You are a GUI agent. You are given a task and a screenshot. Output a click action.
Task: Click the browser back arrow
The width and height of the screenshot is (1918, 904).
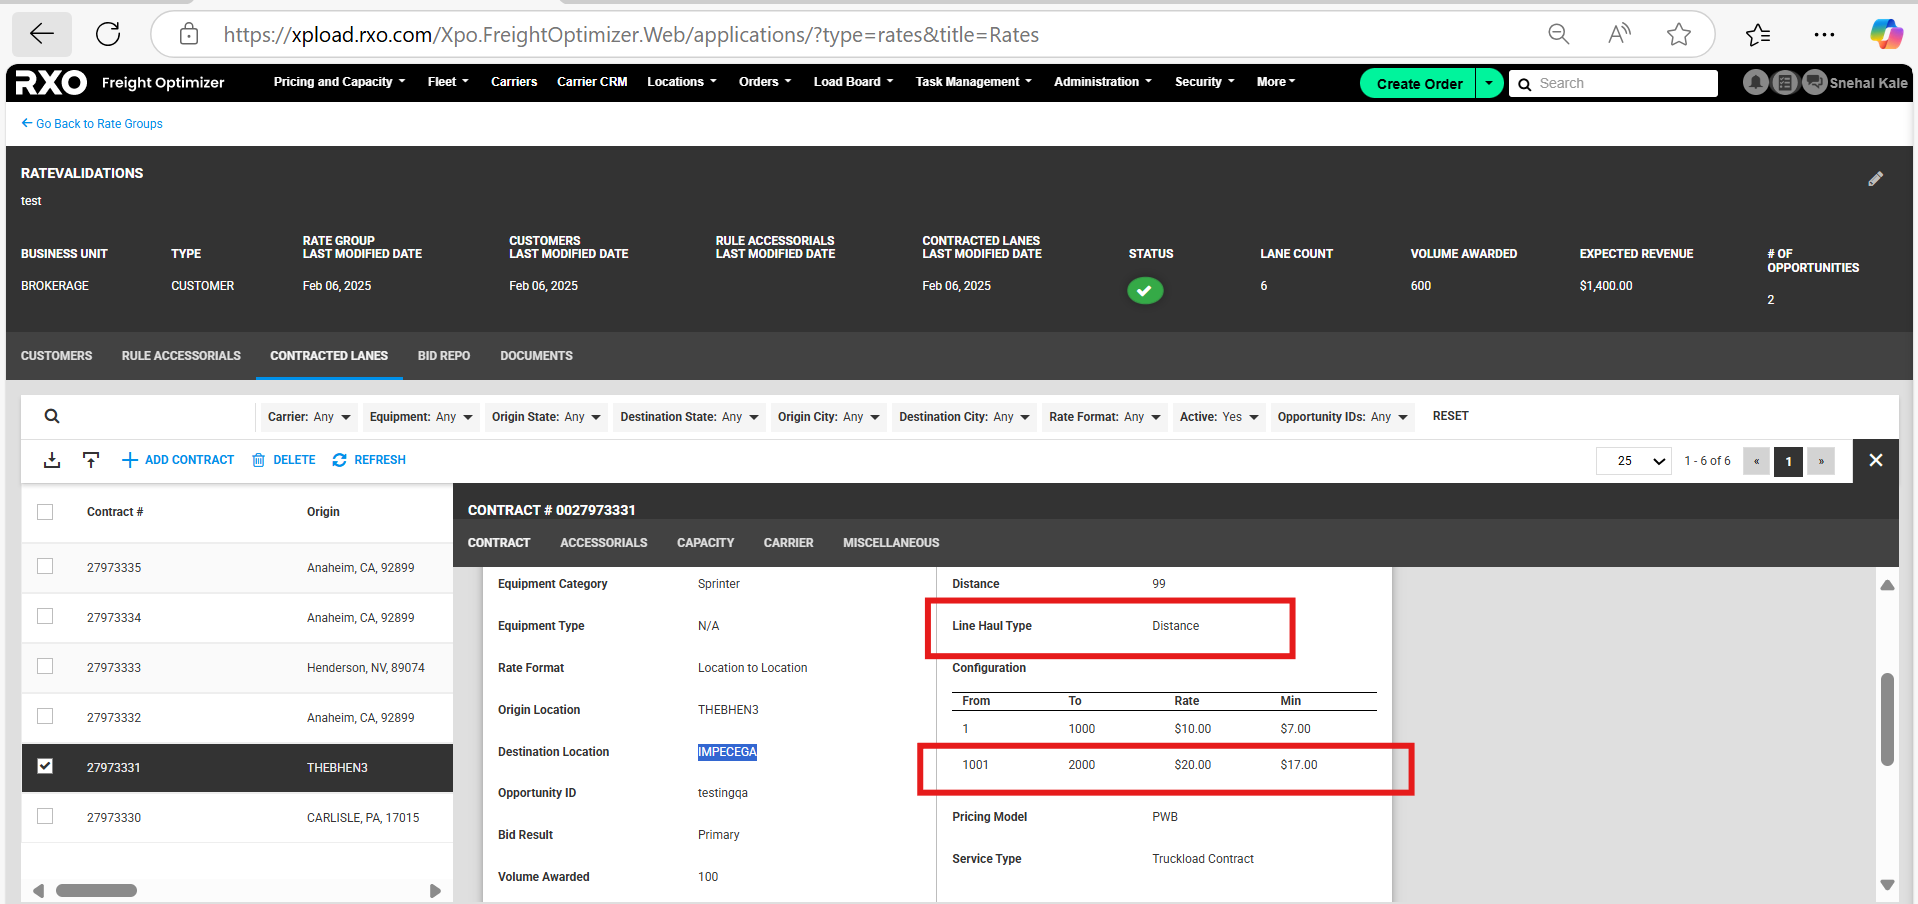click(x=42, y=34)
